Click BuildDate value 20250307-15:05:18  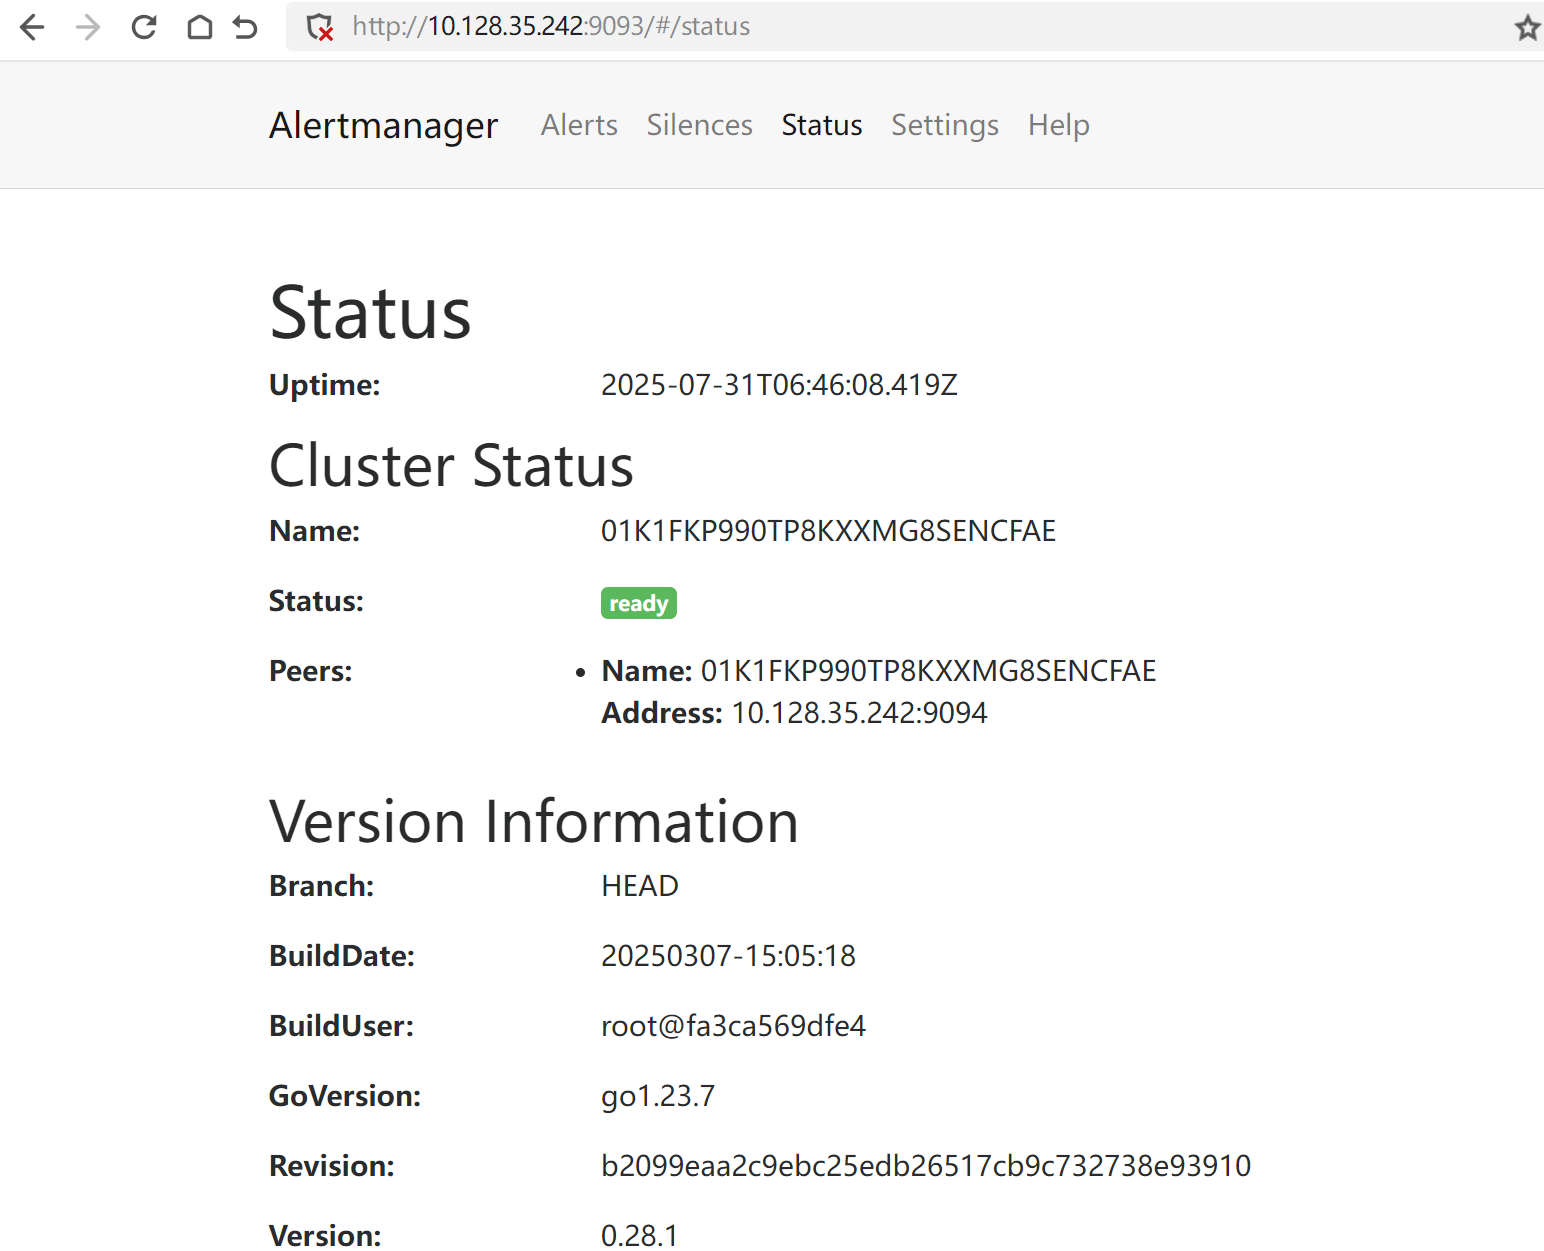tap(728, 956)
